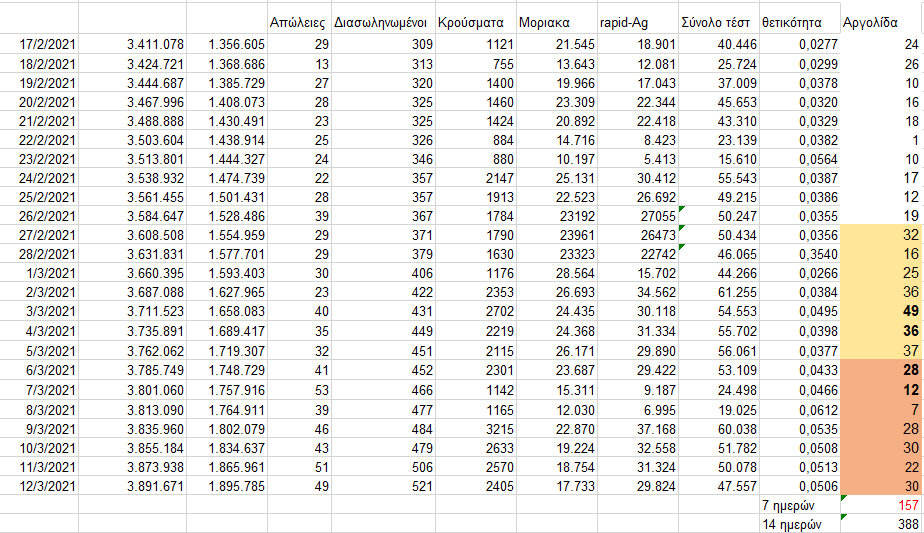Select the Κρούσματα column header

pos(476,22)
